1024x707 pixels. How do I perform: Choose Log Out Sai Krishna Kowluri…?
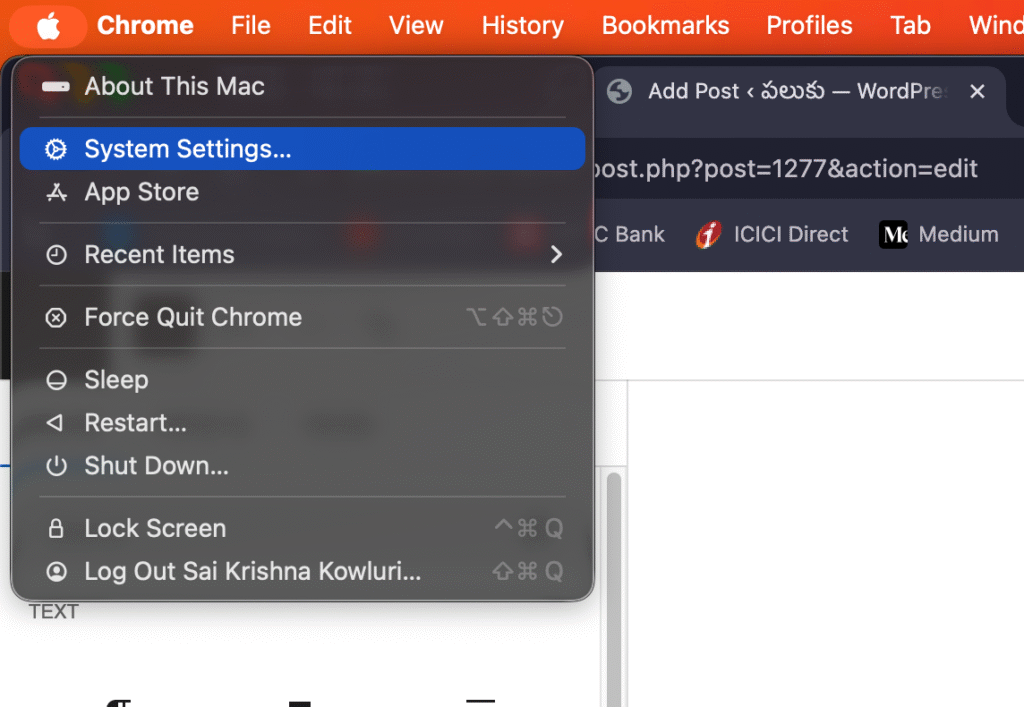(302, 571)
